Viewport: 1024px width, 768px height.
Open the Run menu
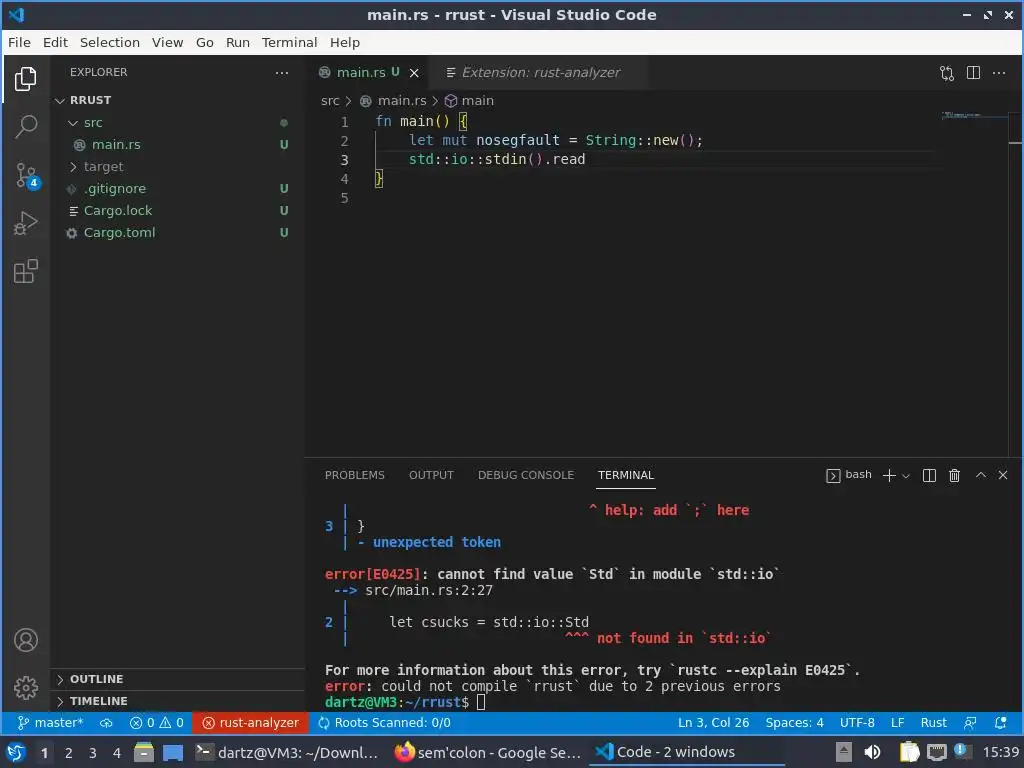click(238, 42)
